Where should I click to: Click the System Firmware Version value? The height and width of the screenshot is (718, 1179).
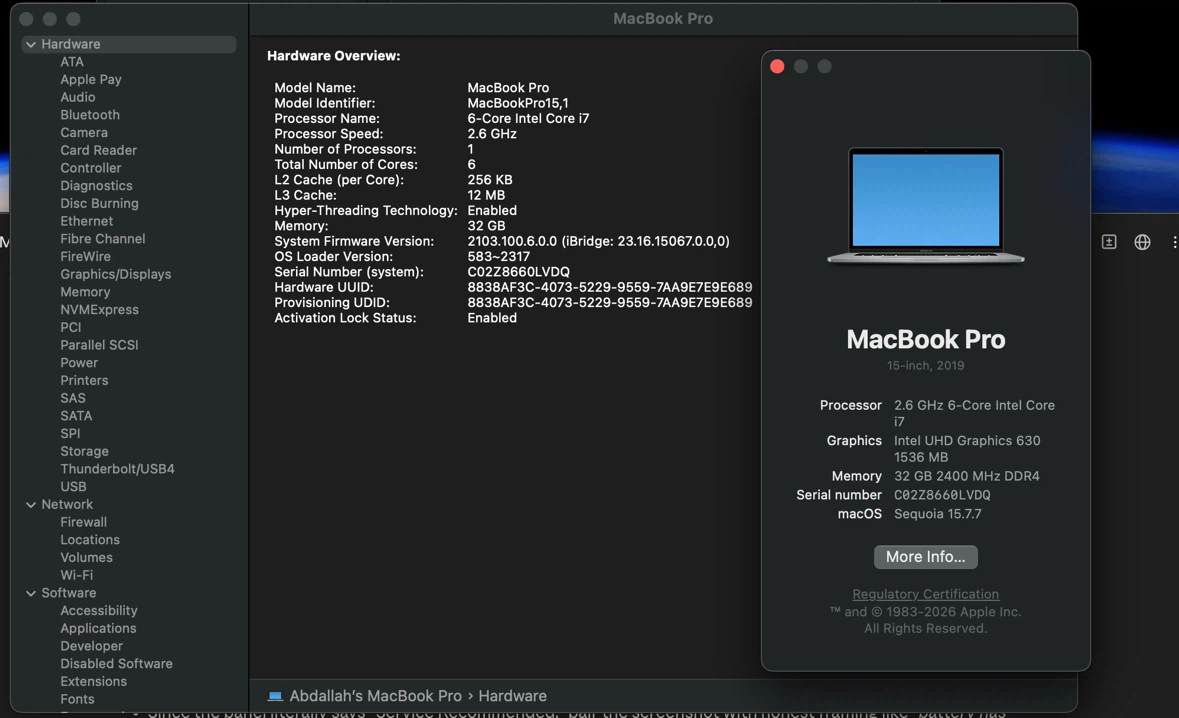(x=598, y=241)
